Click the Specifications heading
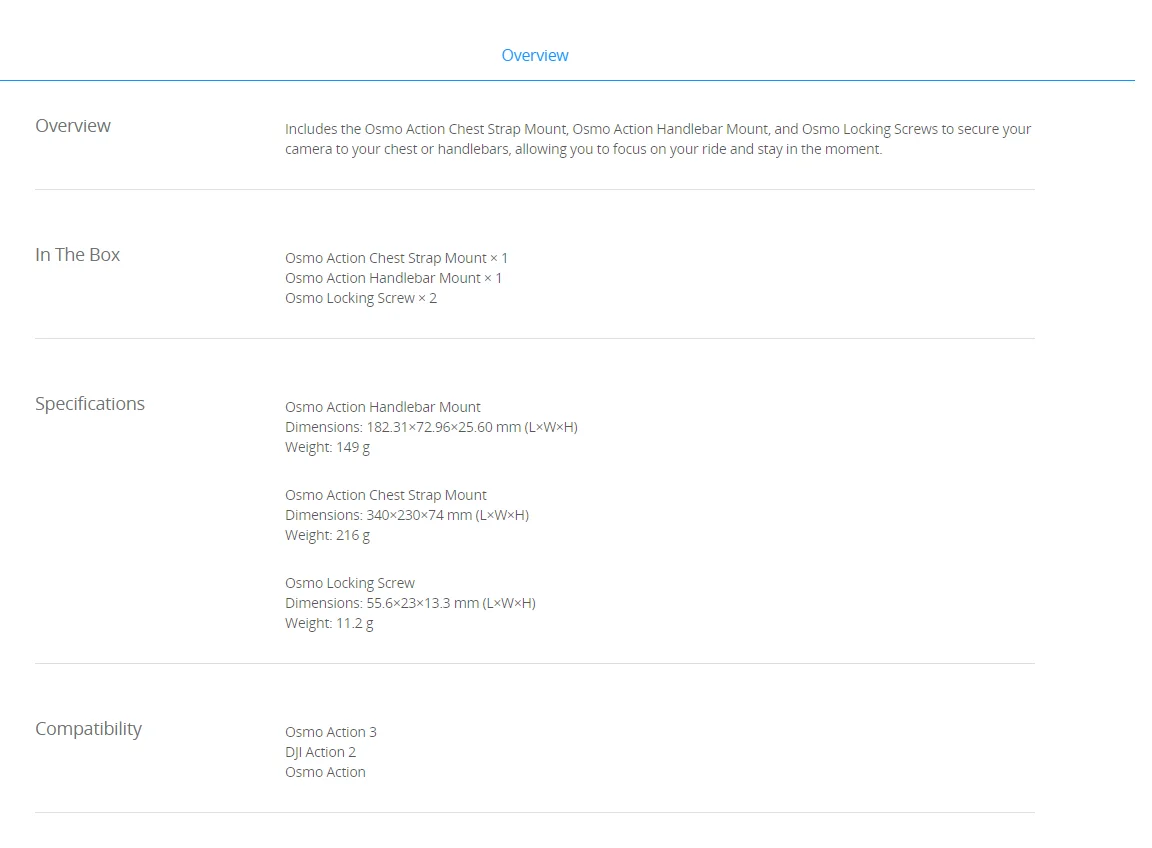1152x848 pixels. click(x=90, y=403)
